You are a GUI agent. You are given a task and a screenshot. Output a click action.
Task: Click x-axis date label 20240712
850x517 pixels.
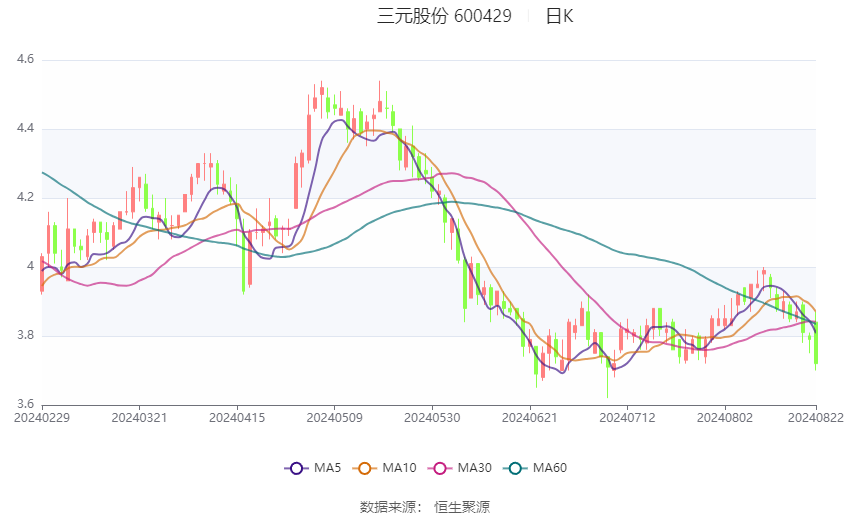tap(627, 418)
